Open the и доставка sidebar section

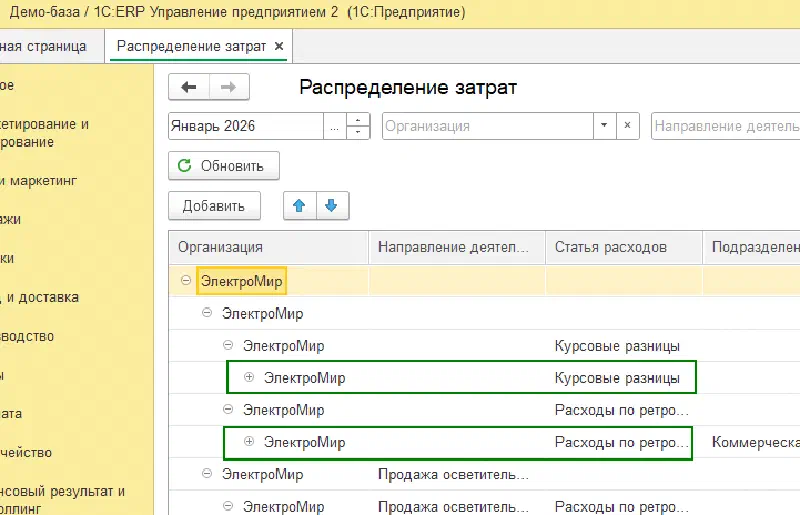coord(39,297)
